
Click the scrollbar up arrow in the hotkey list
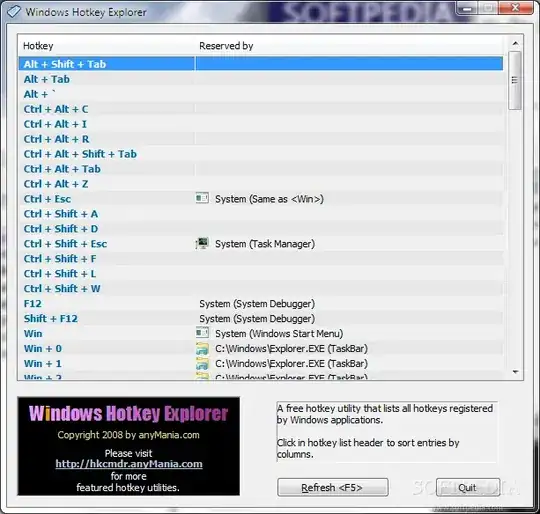(515, 43)
